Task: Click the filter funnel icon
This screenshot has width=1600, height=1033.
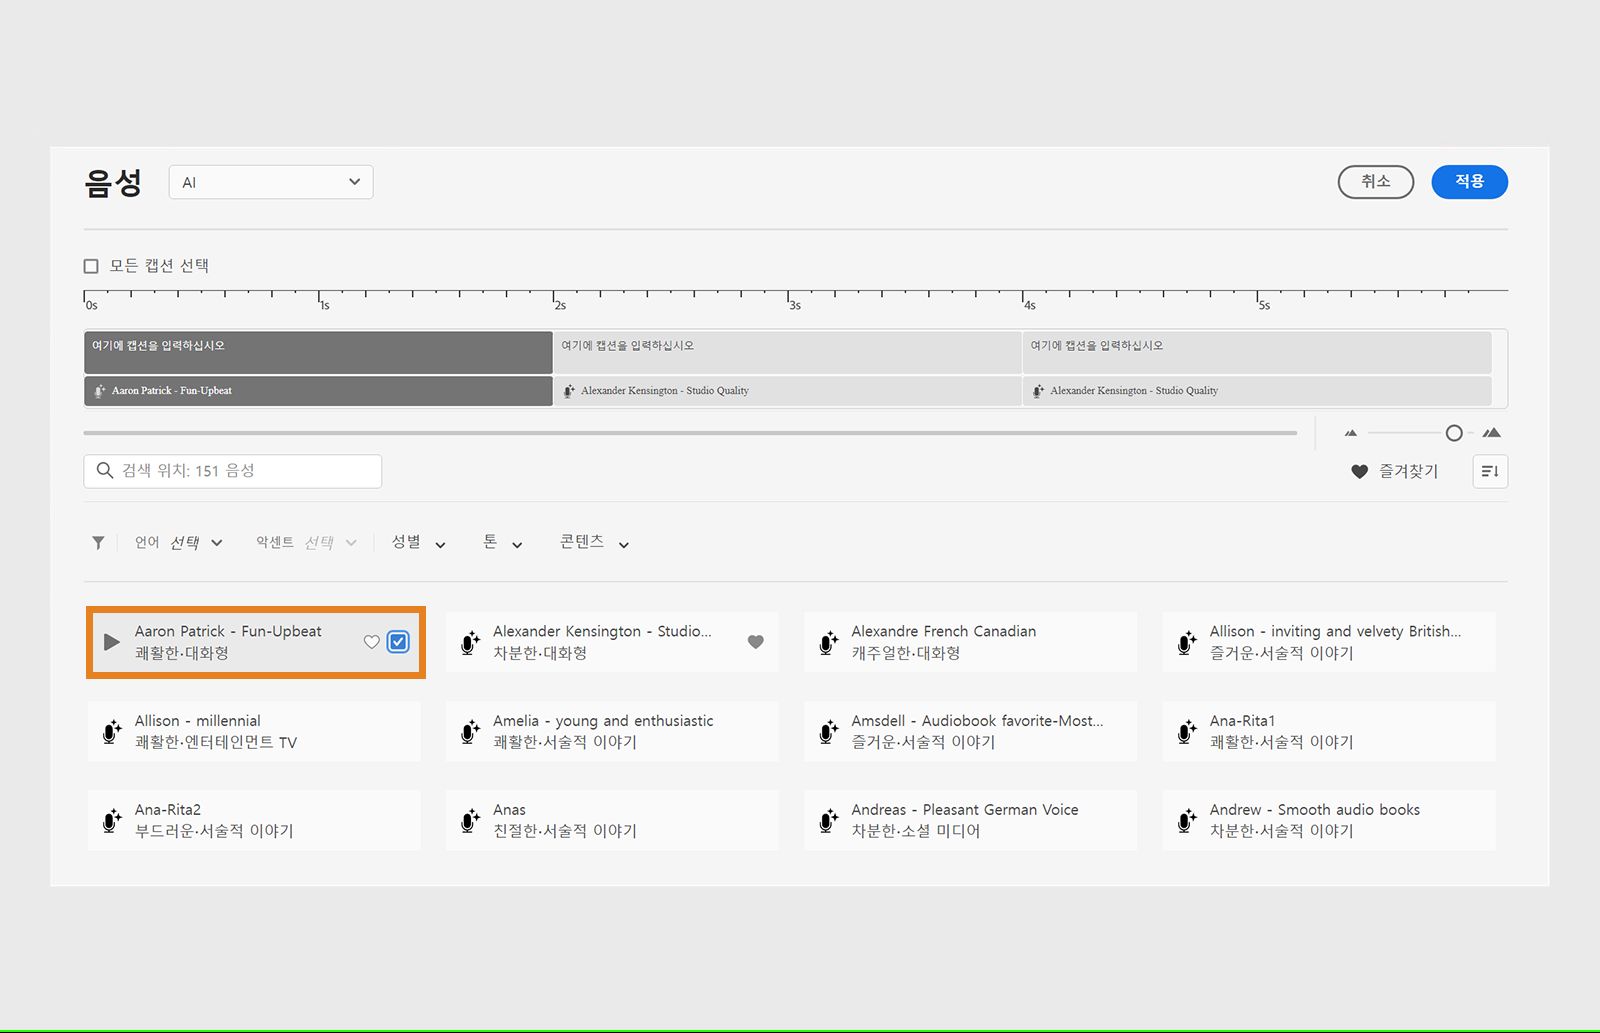Action: coord(98,543)
